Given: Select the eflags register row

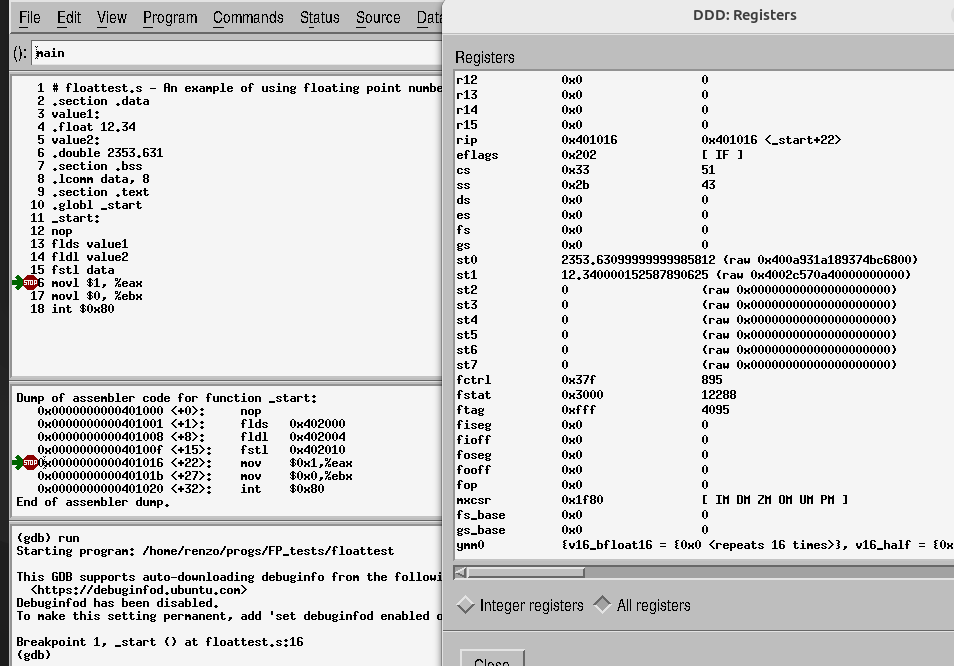Looking at the screenshot, I should point(704,155).
